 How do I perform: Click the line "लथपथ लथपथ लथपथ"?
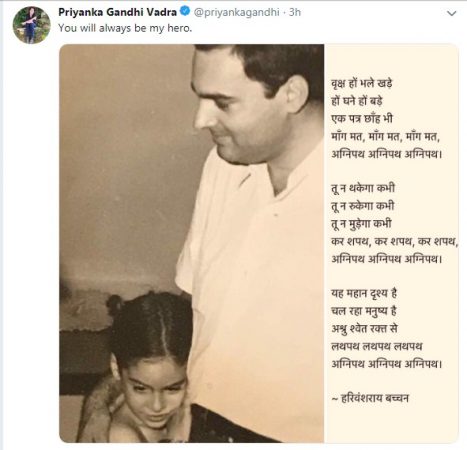(x=377, y=346)
